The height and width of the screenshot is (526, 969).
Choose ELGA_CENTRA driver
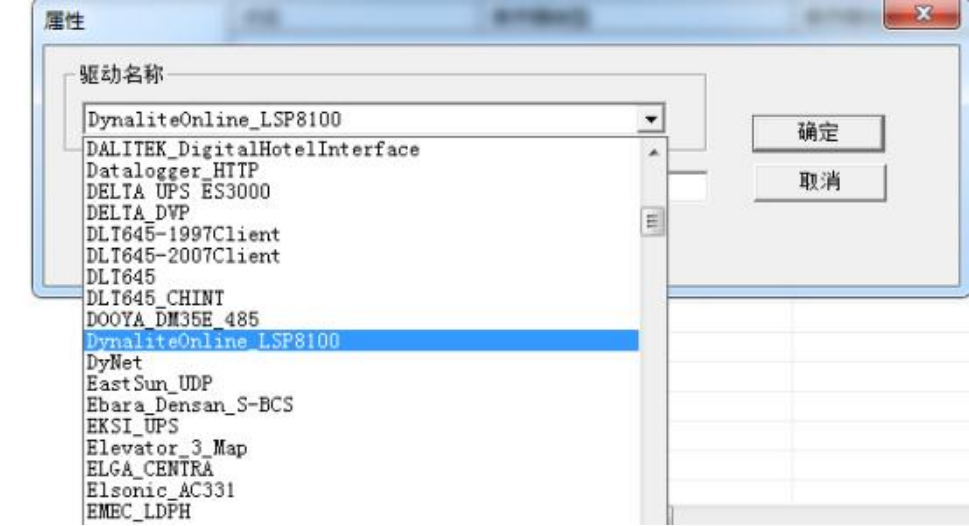[362, 469]
